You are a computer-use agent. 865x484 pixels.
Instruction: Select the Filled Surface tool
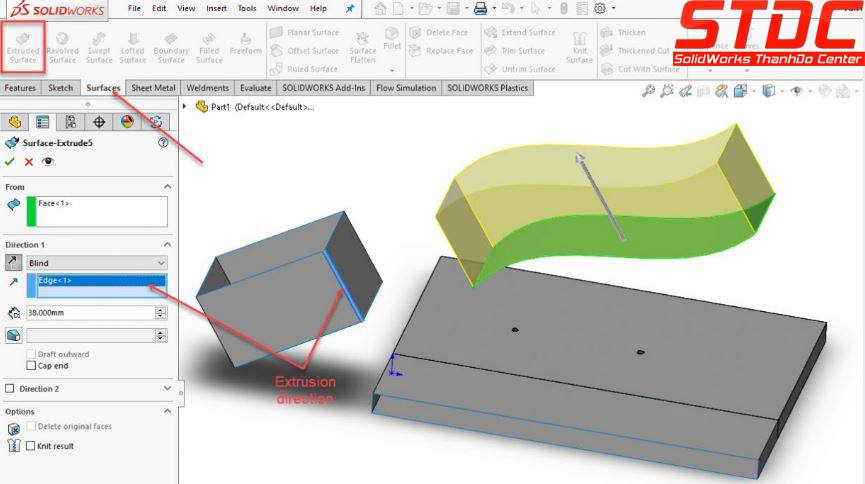pos(209,47)
